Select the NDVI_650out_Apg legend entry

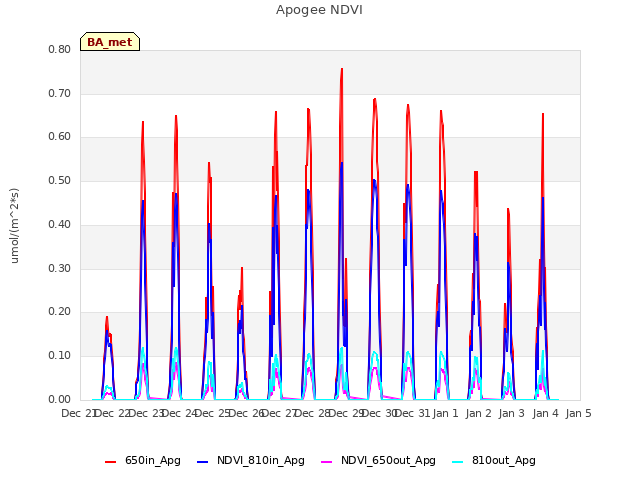click(378, 460)
